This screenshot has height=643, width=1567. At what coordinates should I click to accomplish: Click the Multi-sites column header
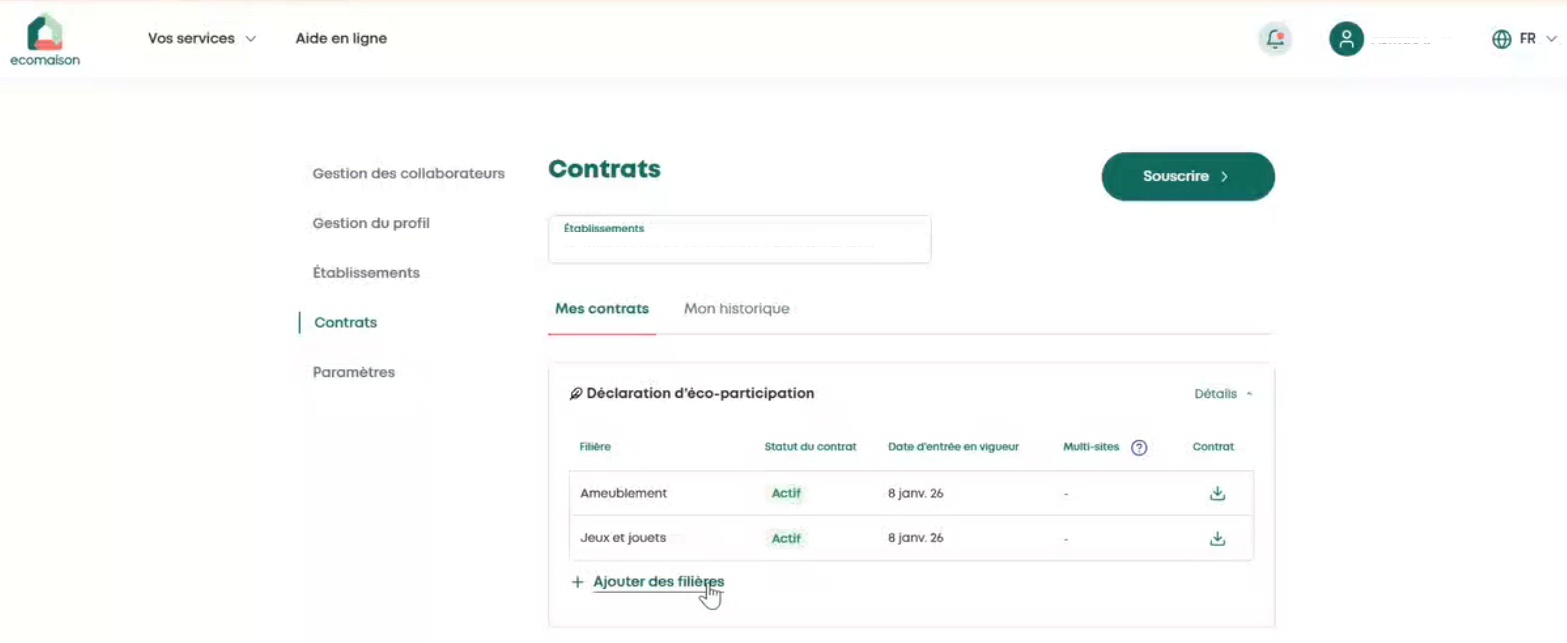click(1091, 447)
